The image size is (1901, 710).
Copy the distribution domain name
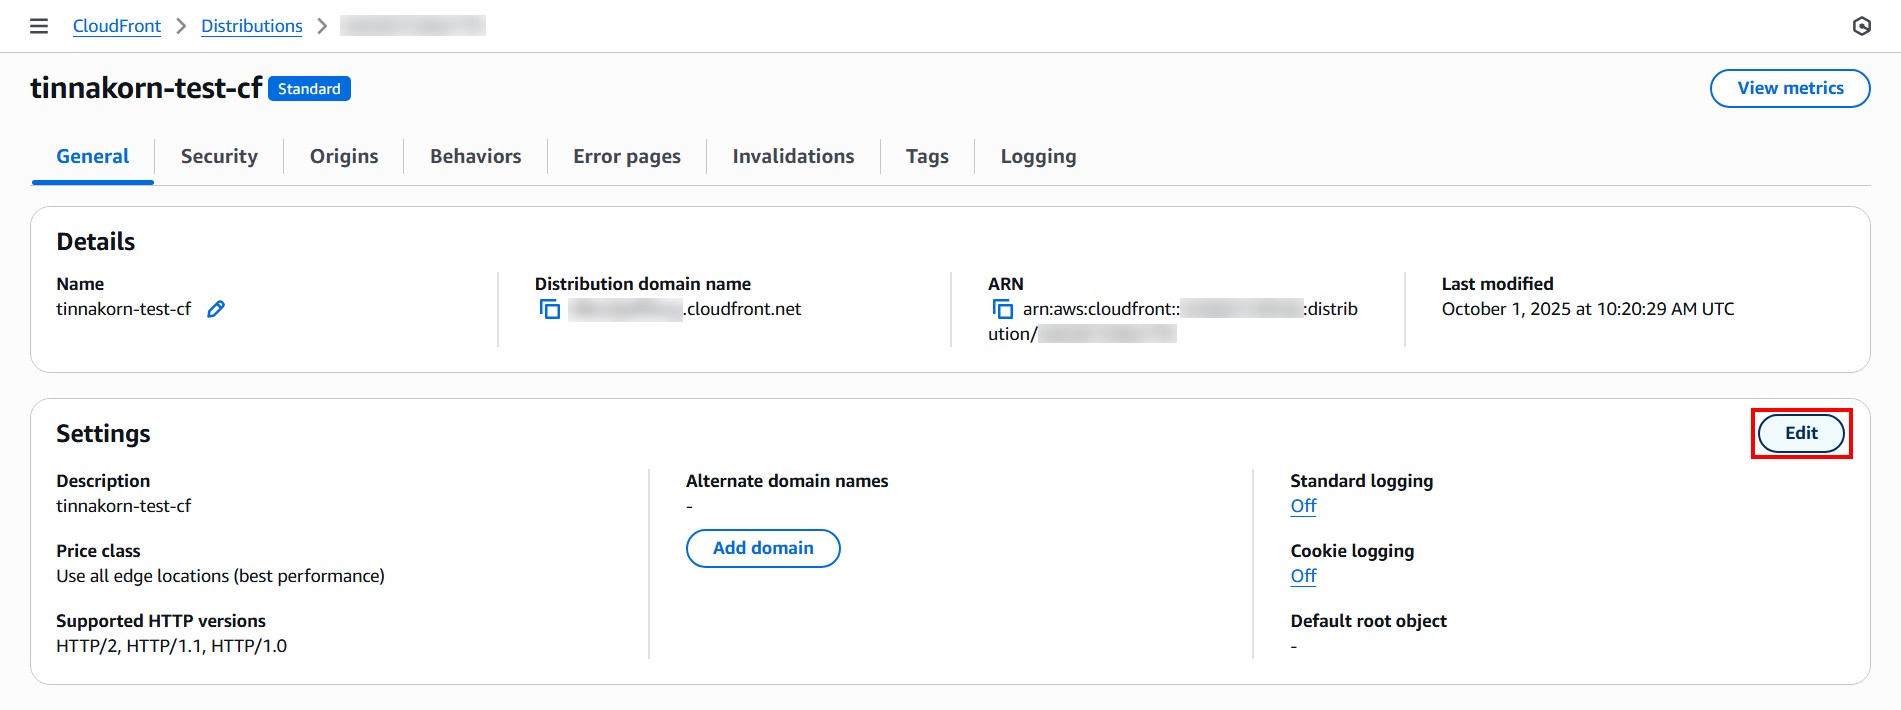click(550, 309)
